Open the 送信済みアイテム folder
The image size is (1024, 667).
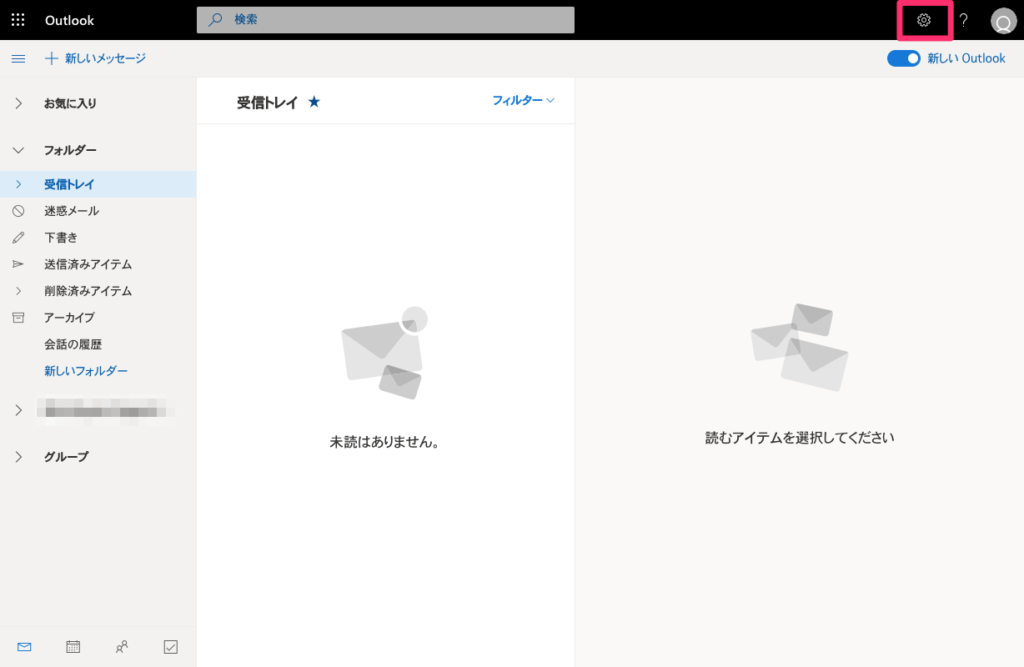(x=88, y=264)
